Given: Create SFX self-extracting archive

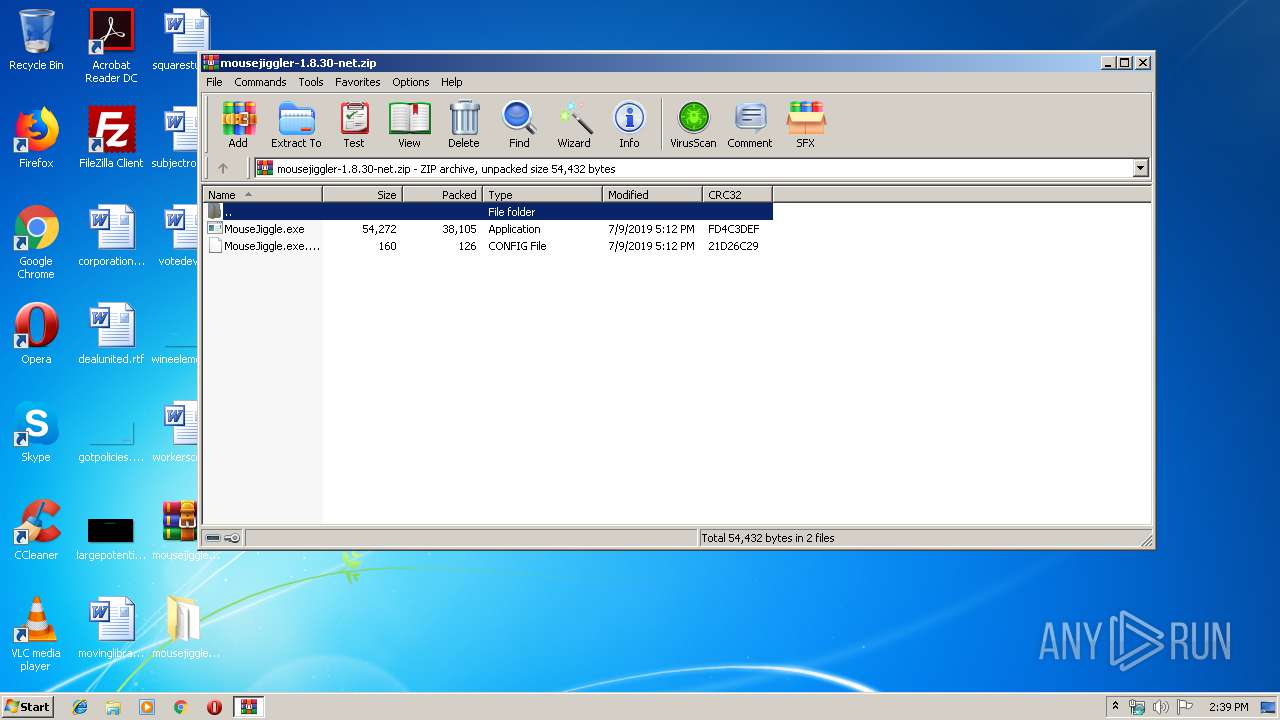Looking at the screenshot, I should tap(805, 125).
